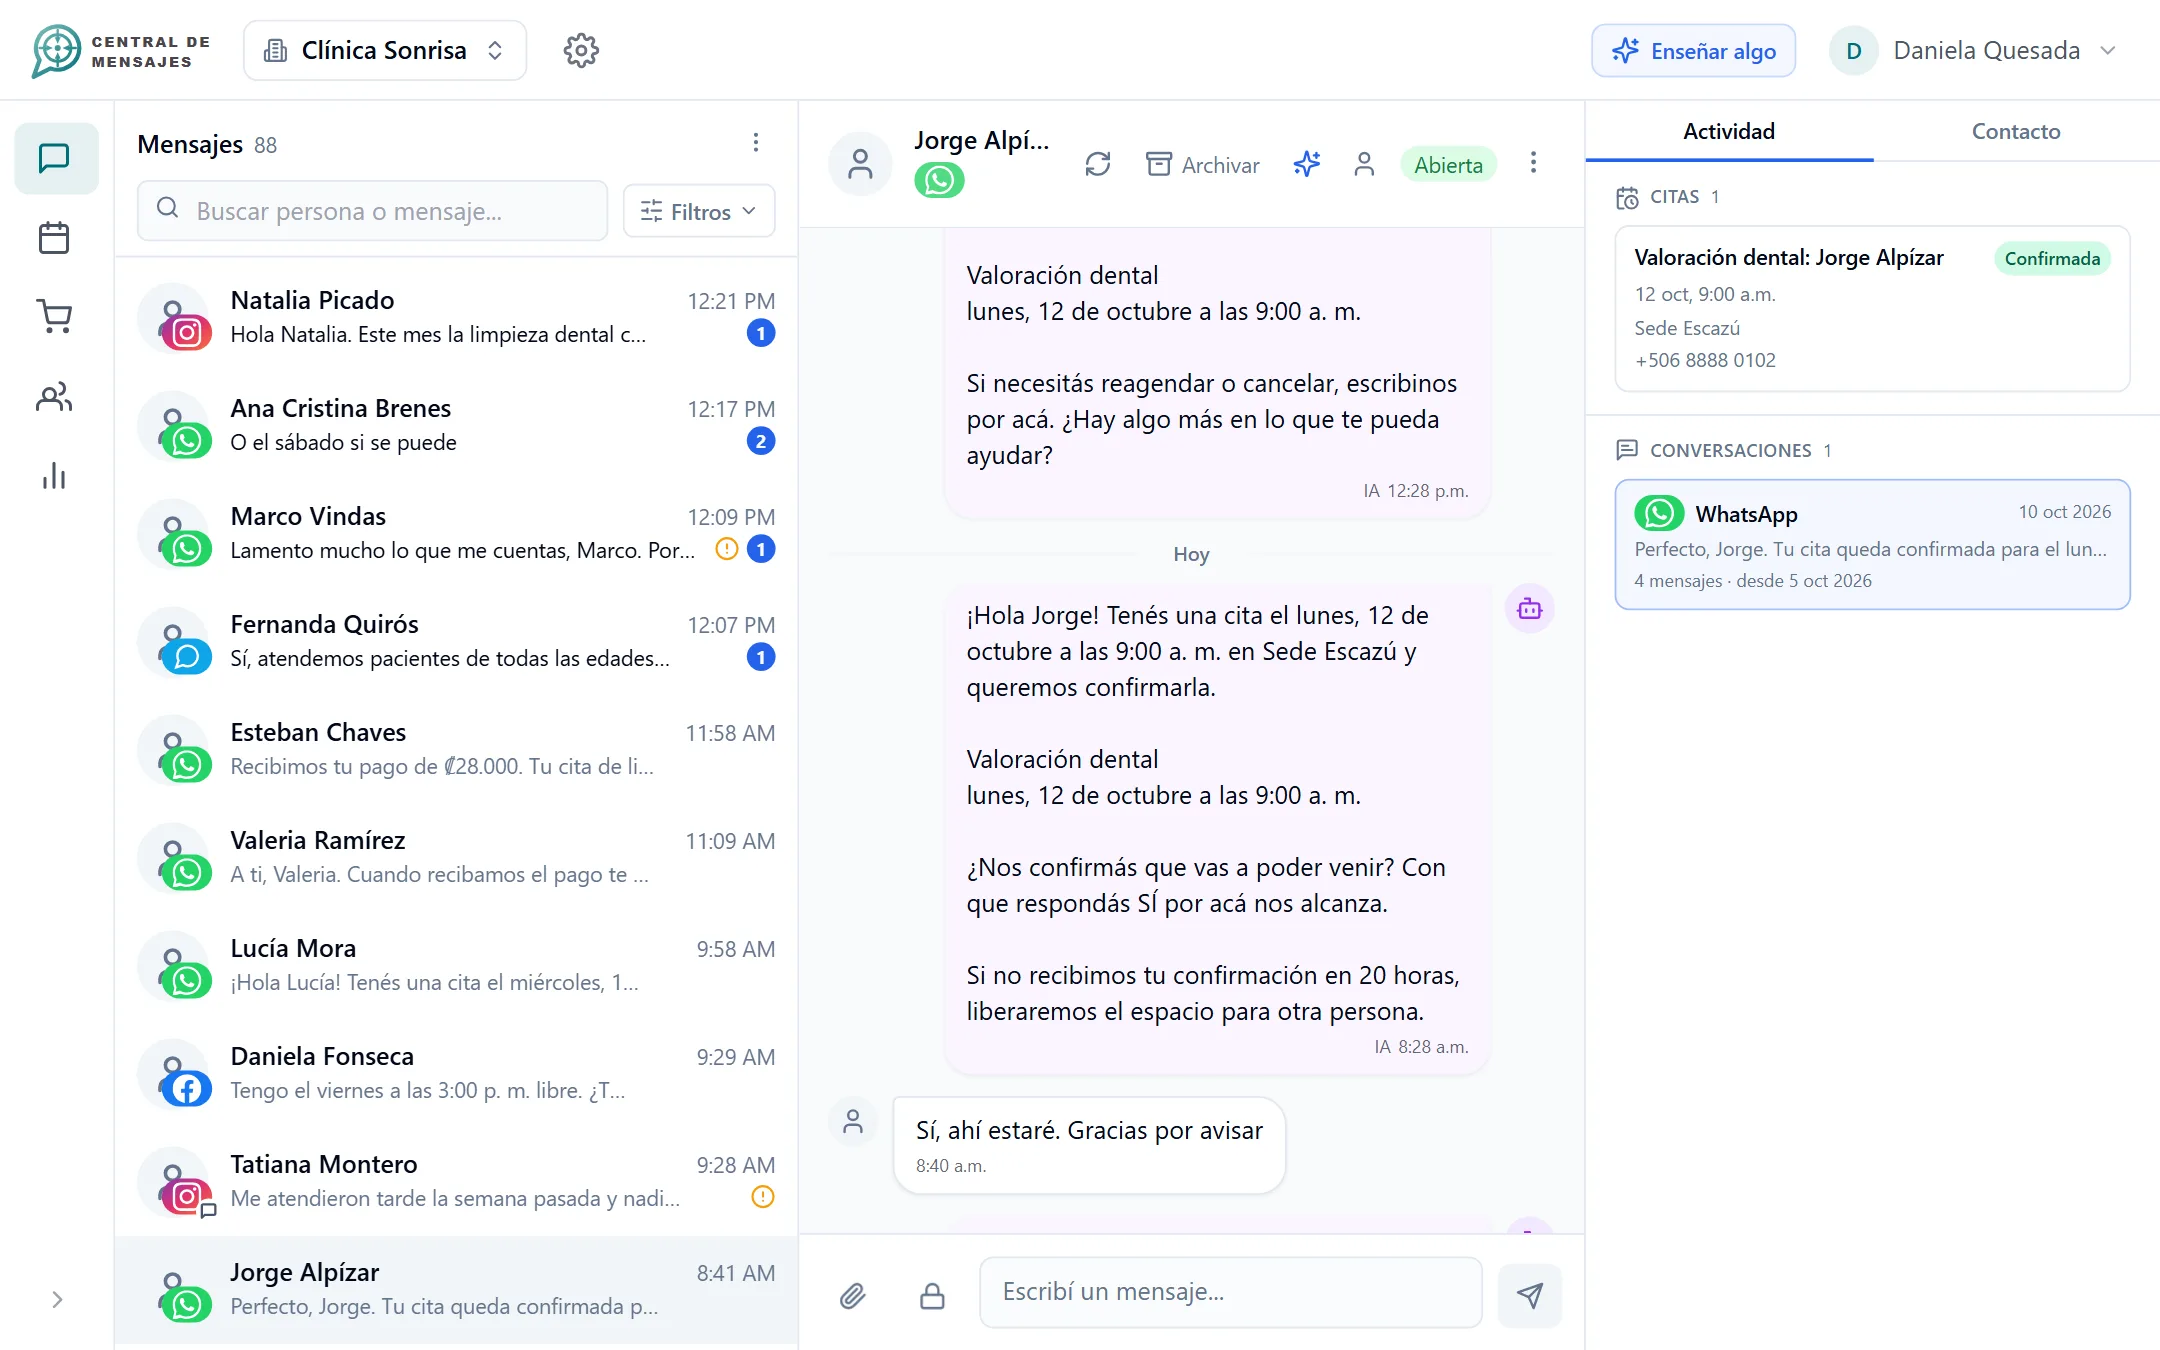Viewport: 2160px width, 1350px height.
Task: Open the settings gear
Action: coord(581,50)
